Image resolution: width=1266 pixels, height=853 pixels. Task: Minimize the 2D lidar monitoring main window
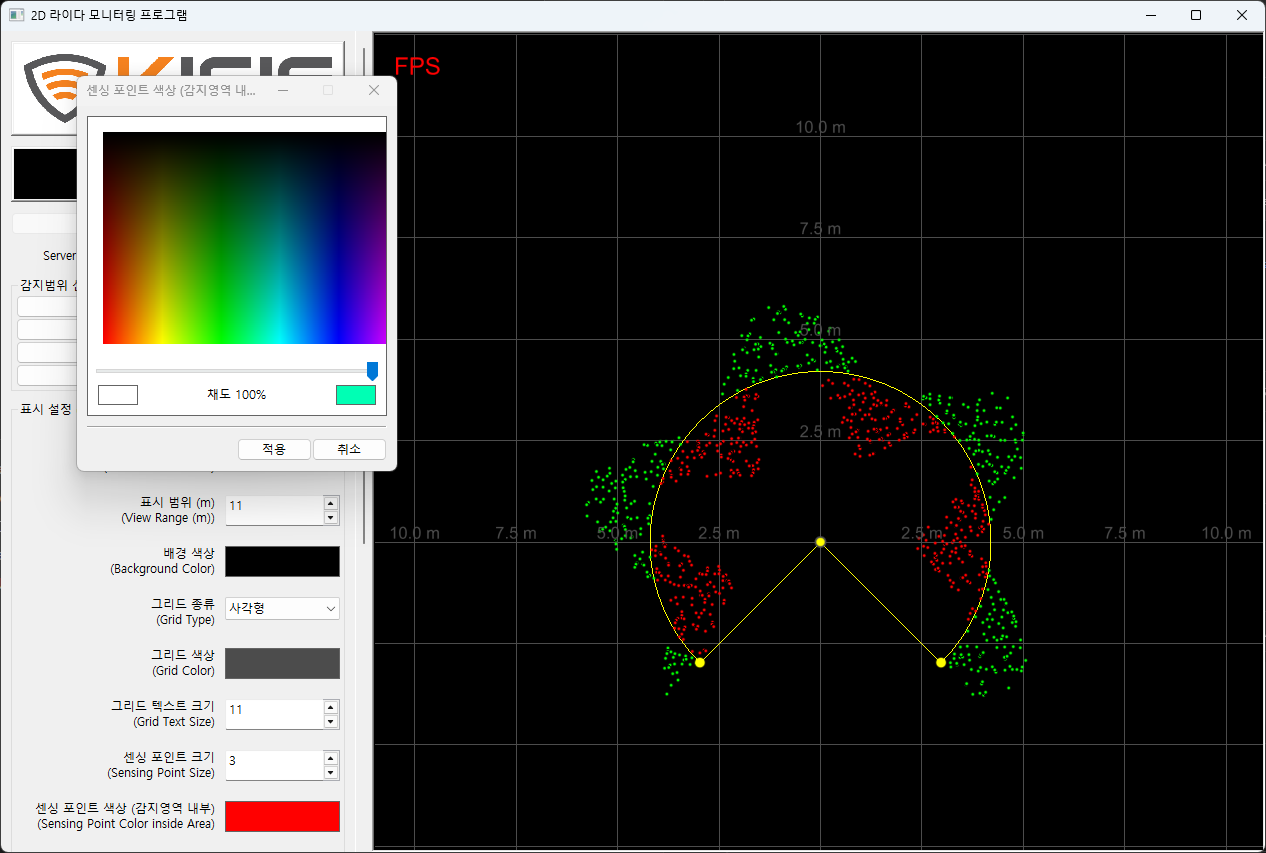click(1152, 15)
